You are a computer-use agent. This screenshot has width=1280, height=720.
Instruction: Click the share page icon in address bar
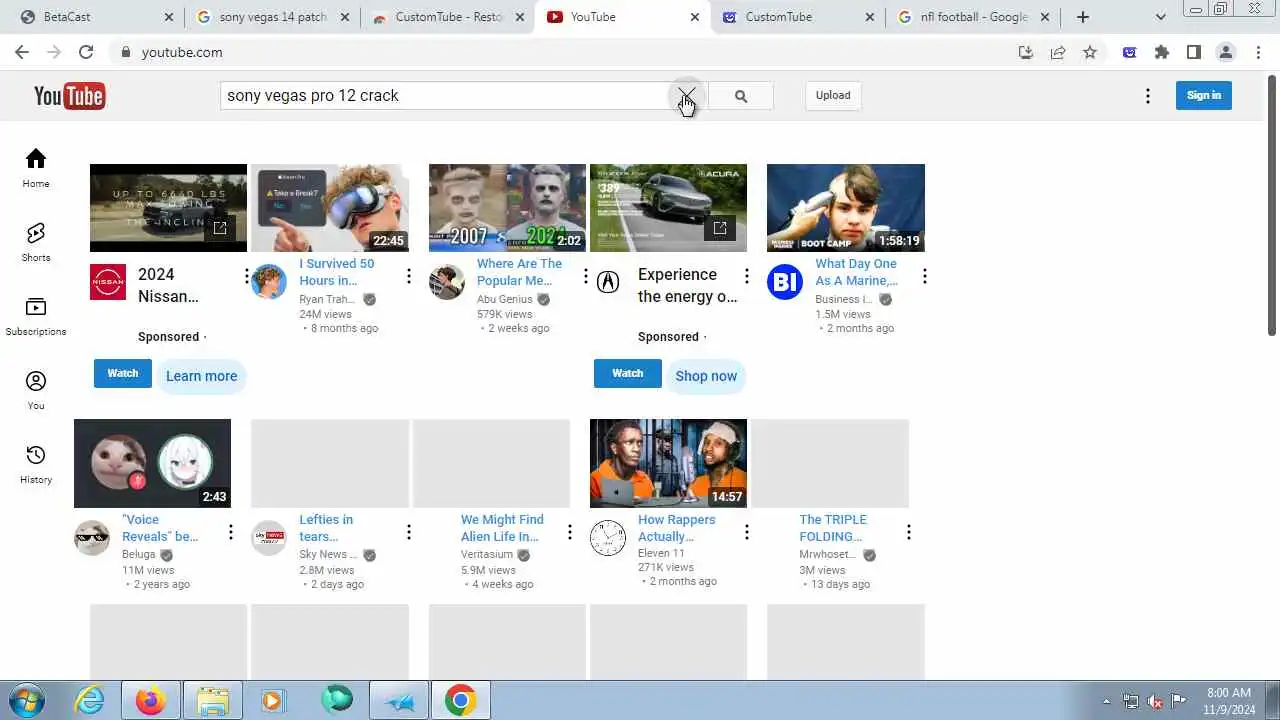[x=1058, y=52]
